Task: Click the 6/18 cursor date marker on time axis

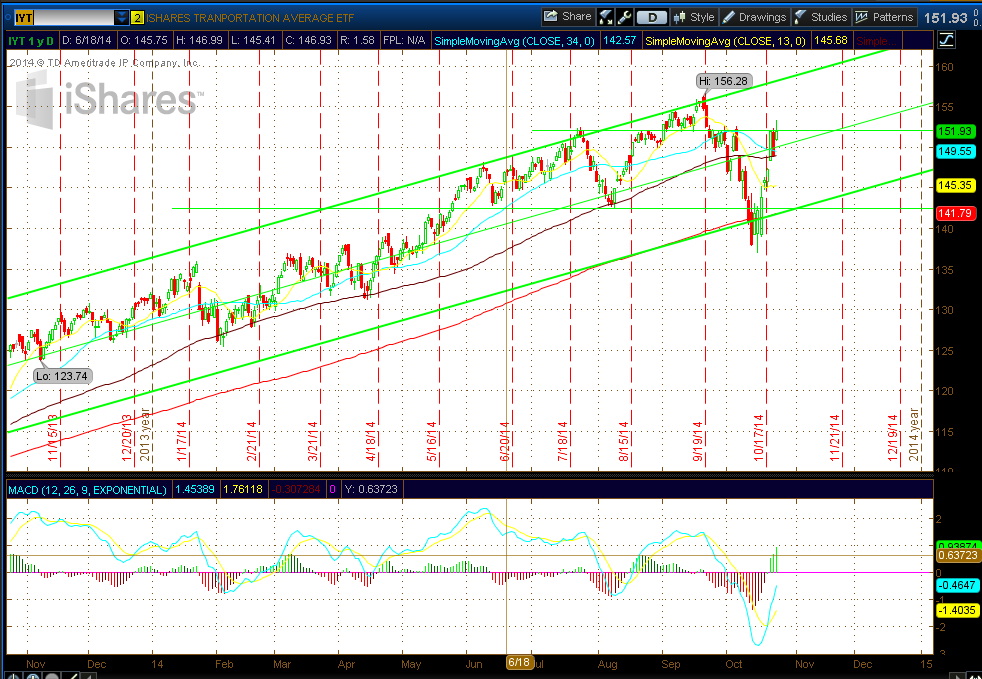Action: (519, 663)
